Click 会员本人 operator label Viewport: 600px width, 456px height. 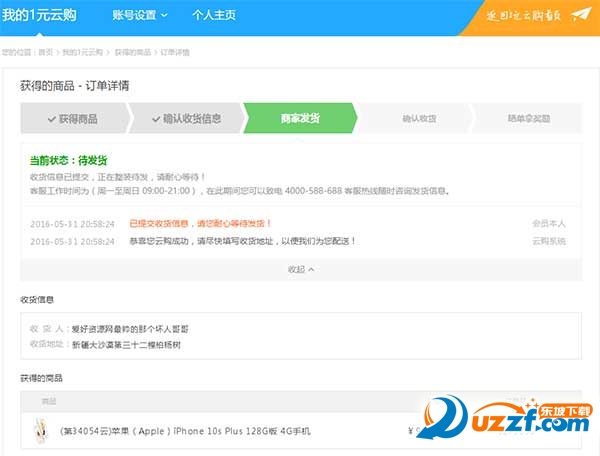click(x=549, y=223)
